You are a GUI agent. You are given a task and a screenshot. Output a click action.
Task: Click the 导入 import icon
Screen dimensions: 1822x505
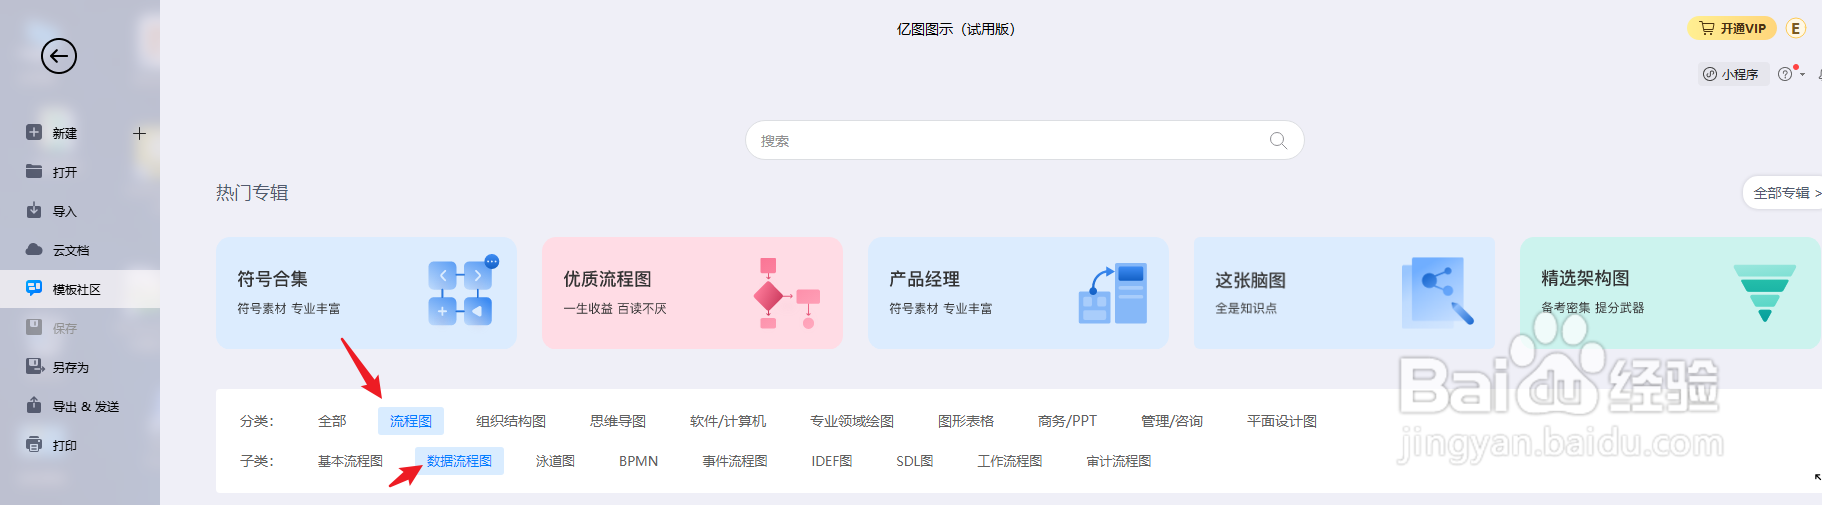coord(34,210)
